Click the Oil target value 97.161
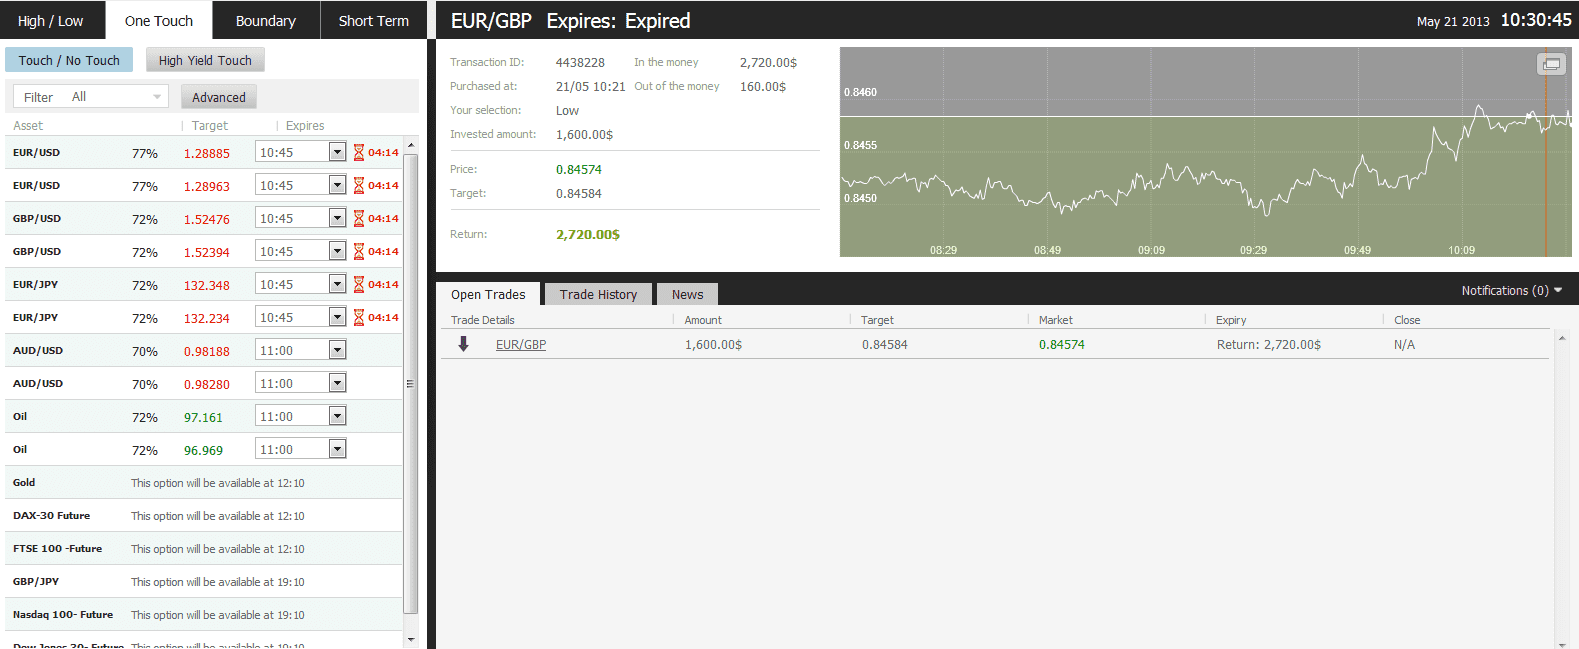Screen dimensions: 1579x649 203,417
